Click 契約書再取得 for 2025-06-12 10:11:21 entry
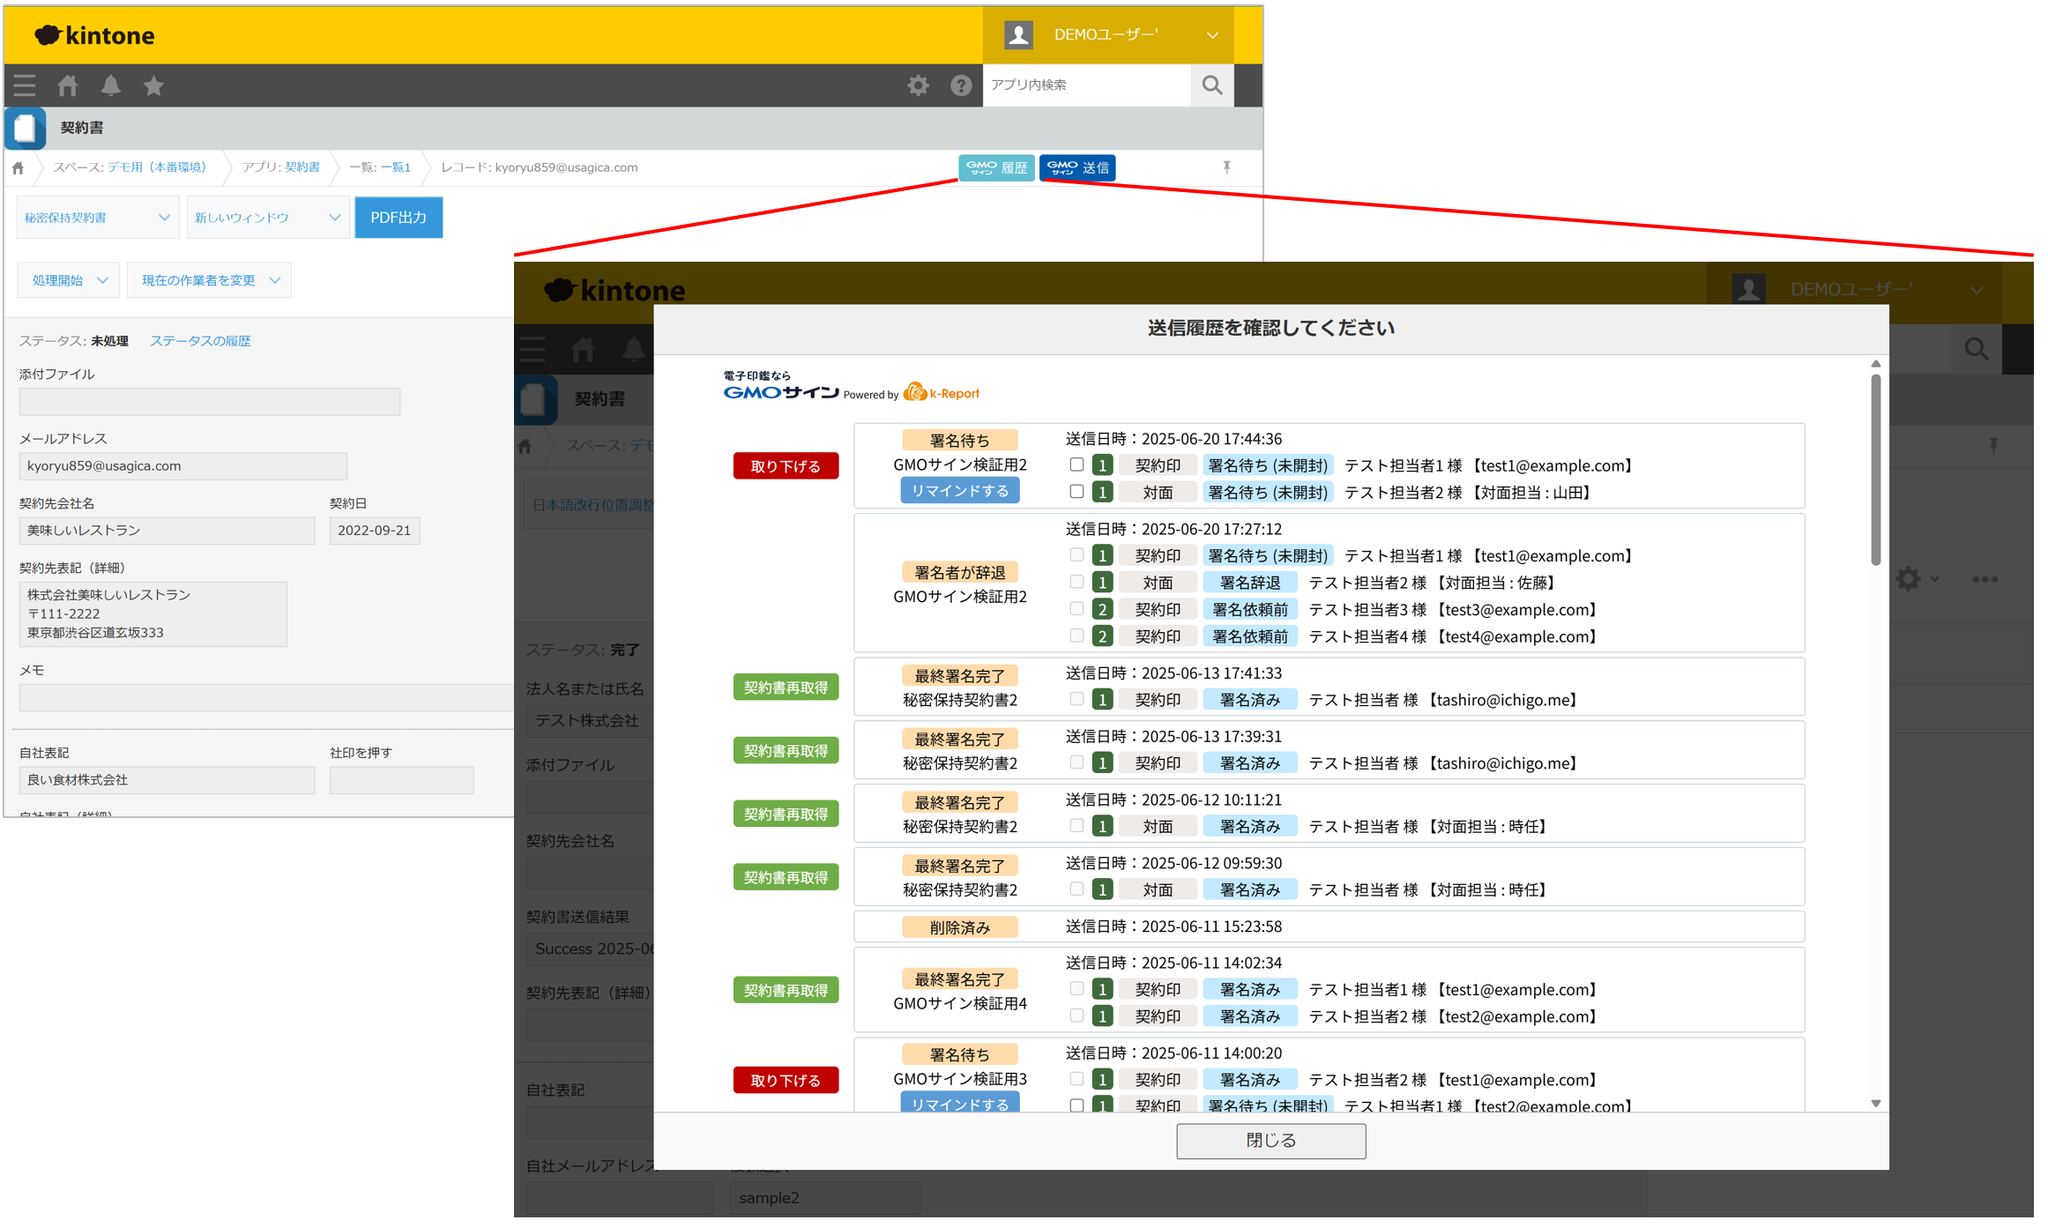 pos(785,814)
